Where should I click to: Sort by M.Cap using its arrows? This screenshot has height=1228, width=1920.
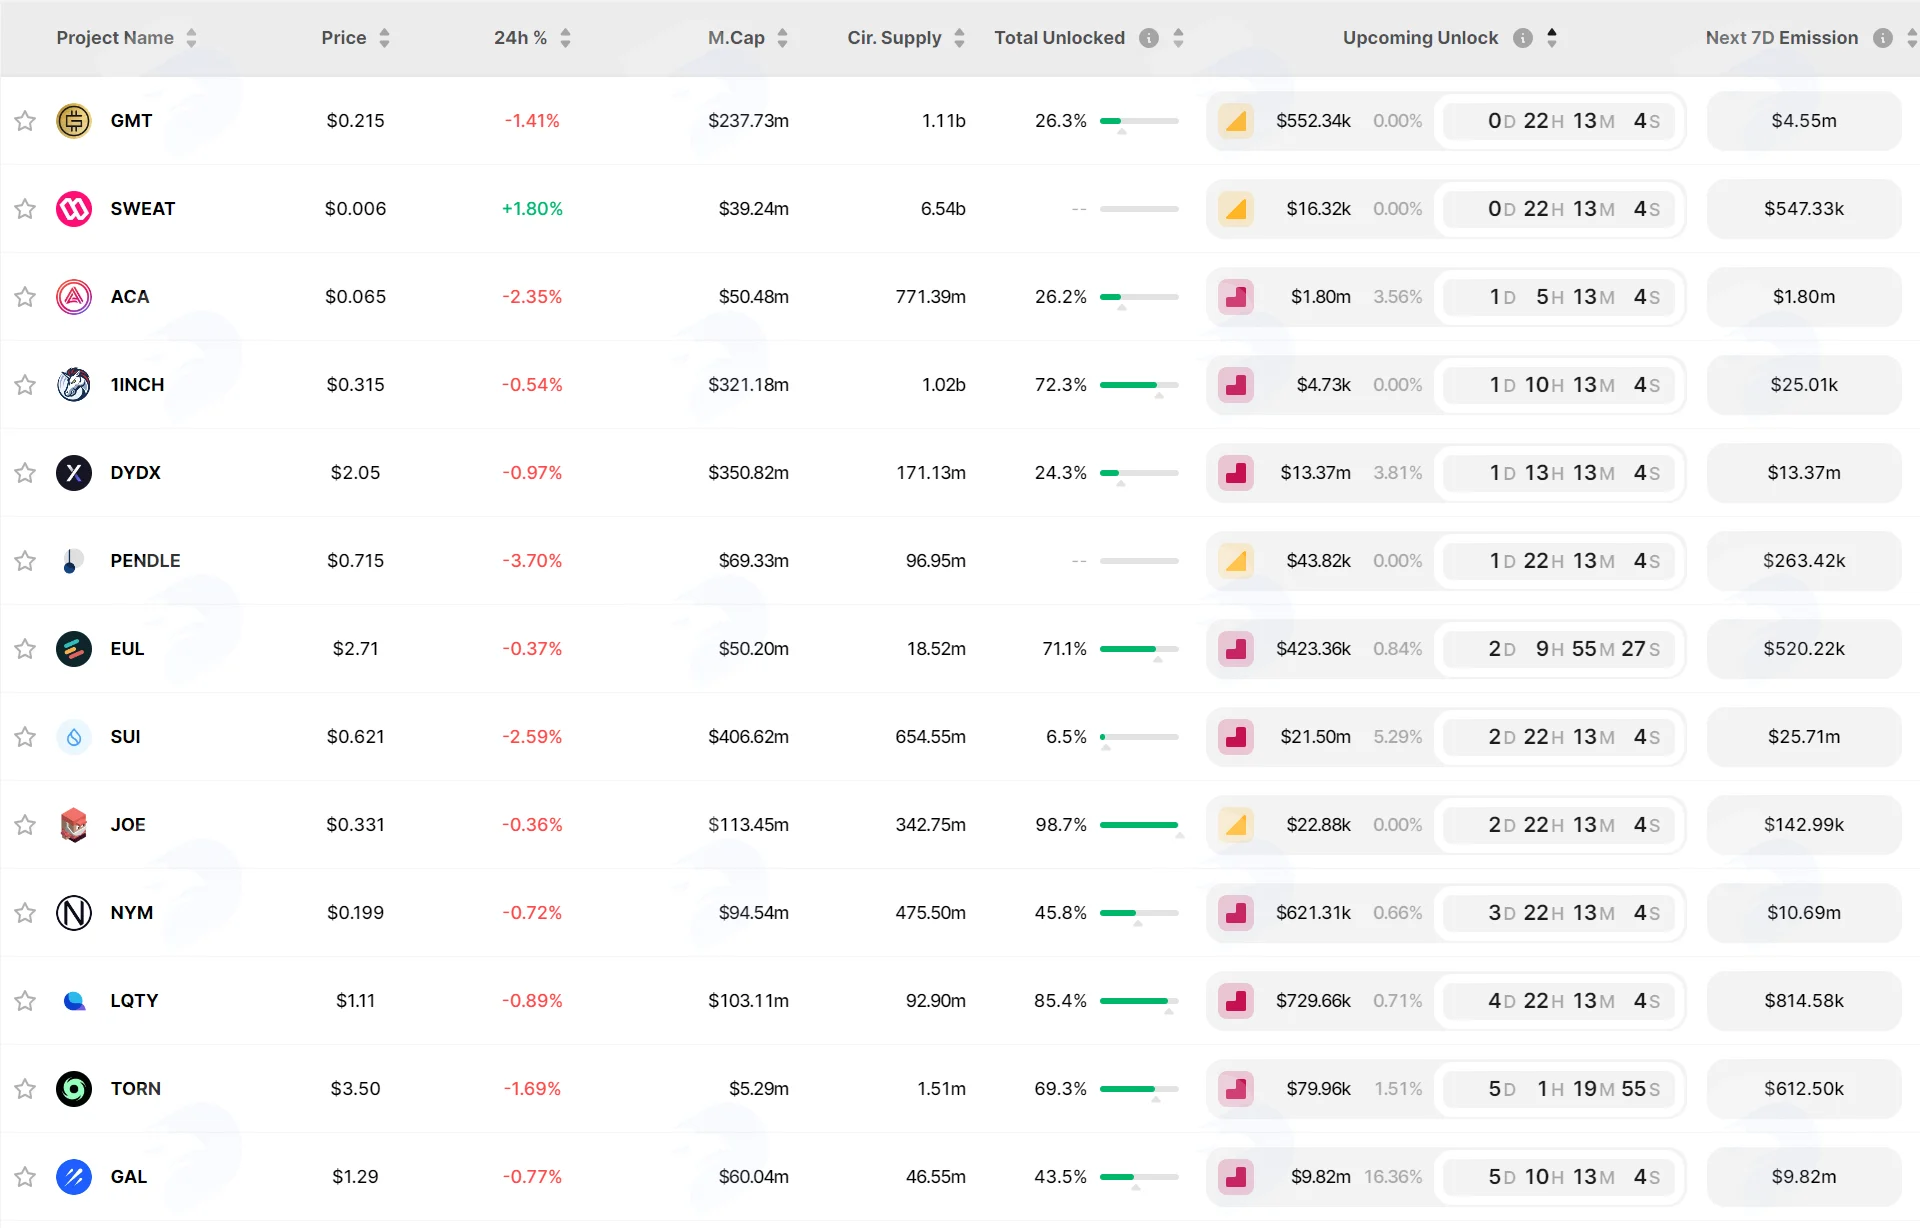tap(783, 38)
